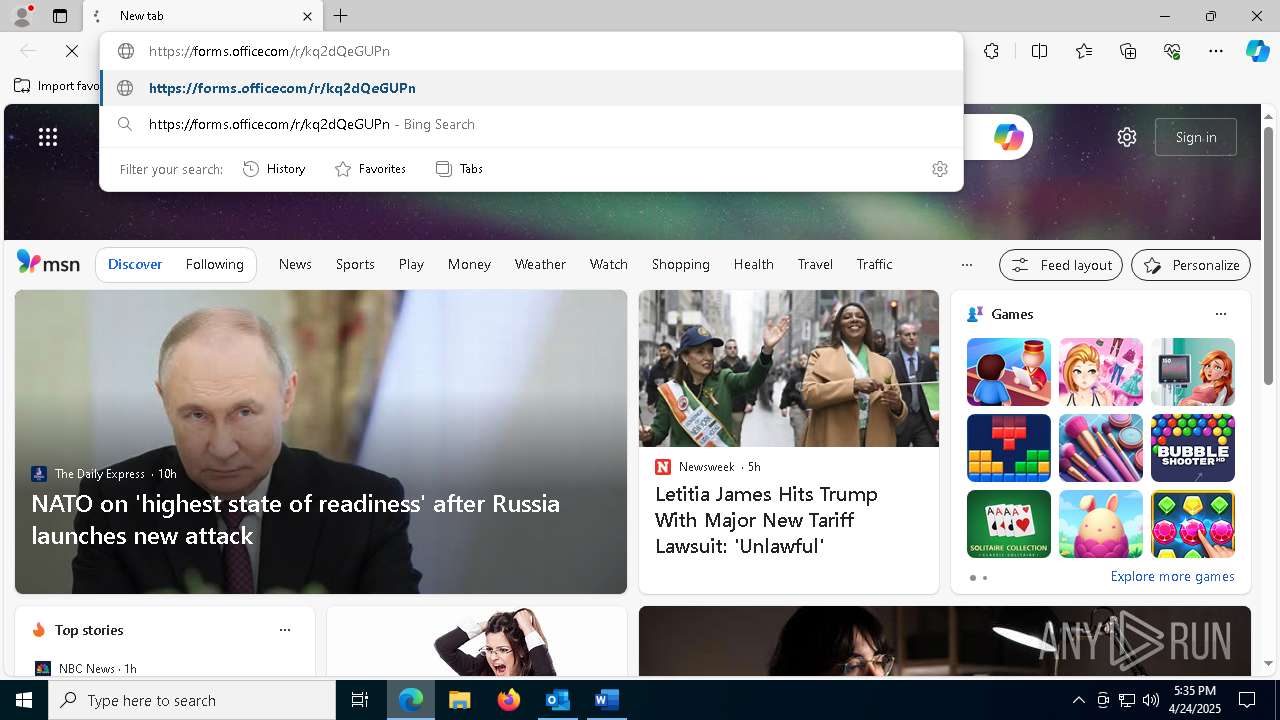Open the Top stories options menu
The height and width of the screenshot is (720, 1280).
(285, 630)
